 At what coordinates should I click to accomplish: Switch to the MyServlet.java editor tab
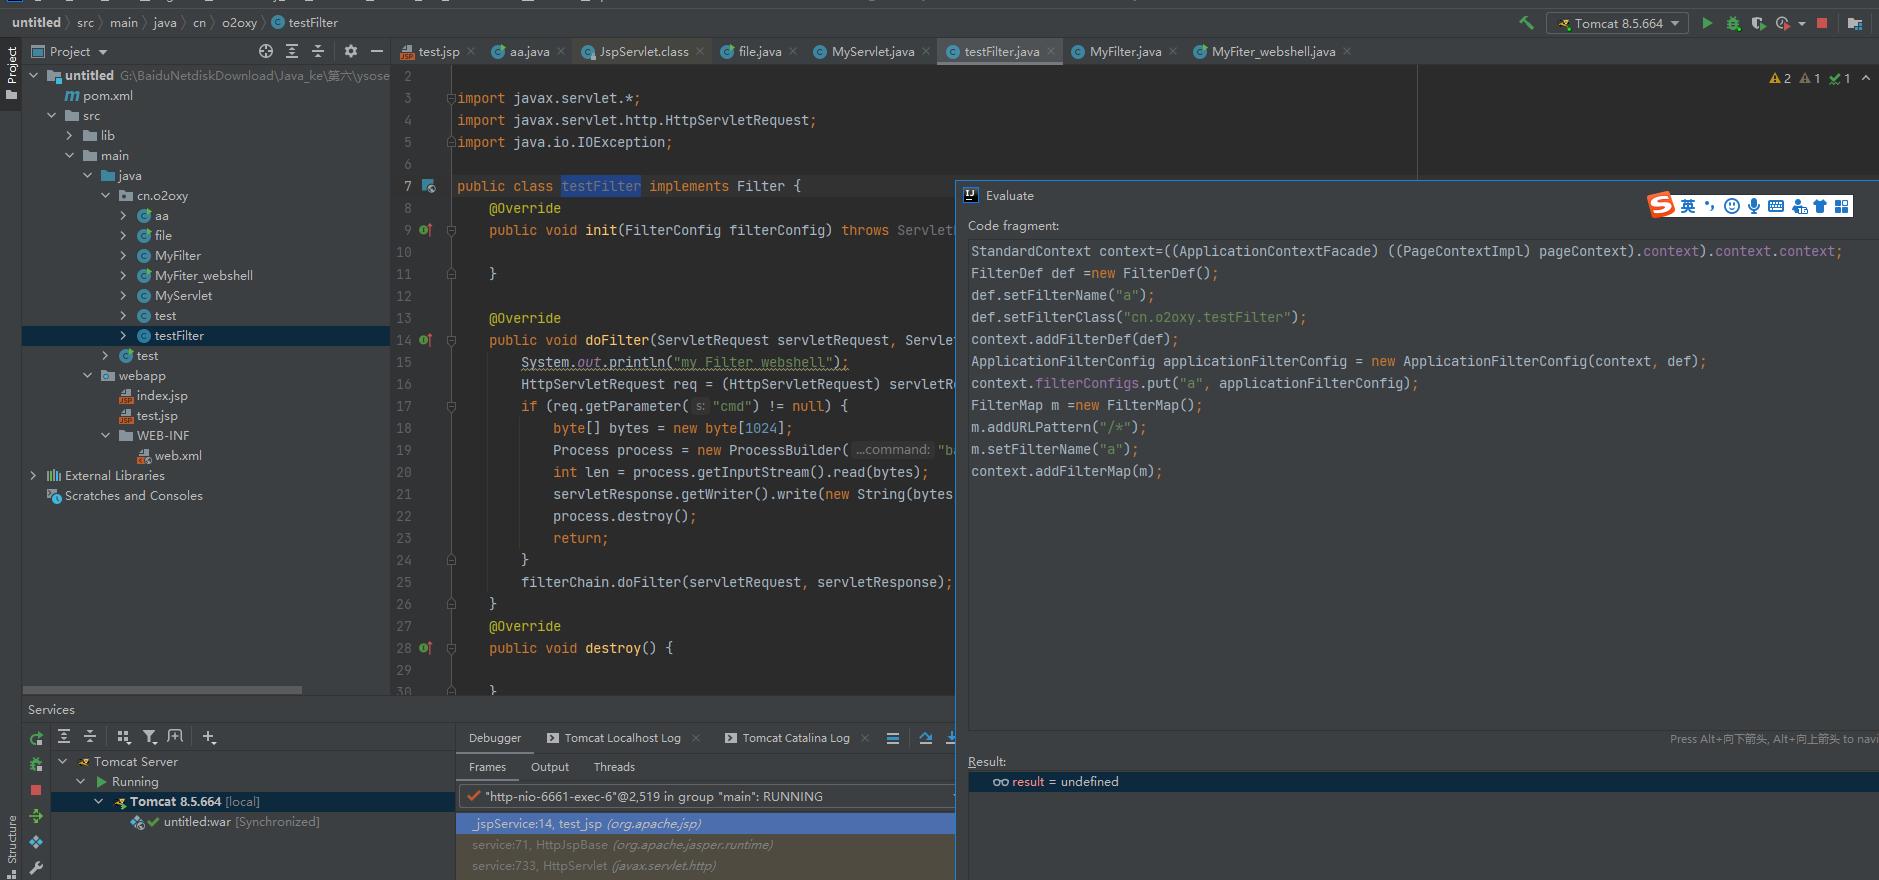tap(873, 52)
